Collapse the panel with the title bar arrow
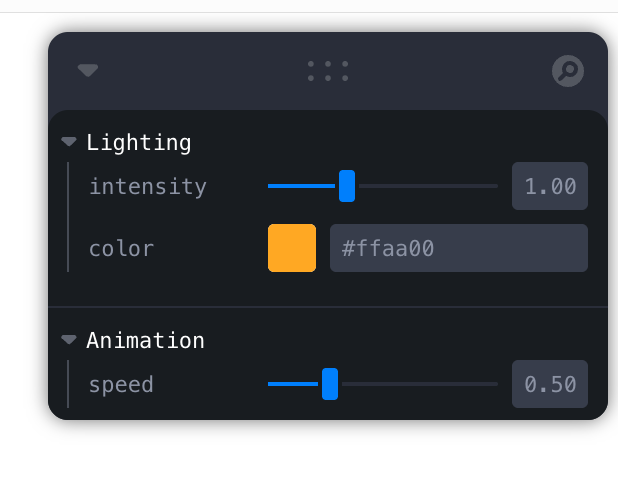 [88, 71]
